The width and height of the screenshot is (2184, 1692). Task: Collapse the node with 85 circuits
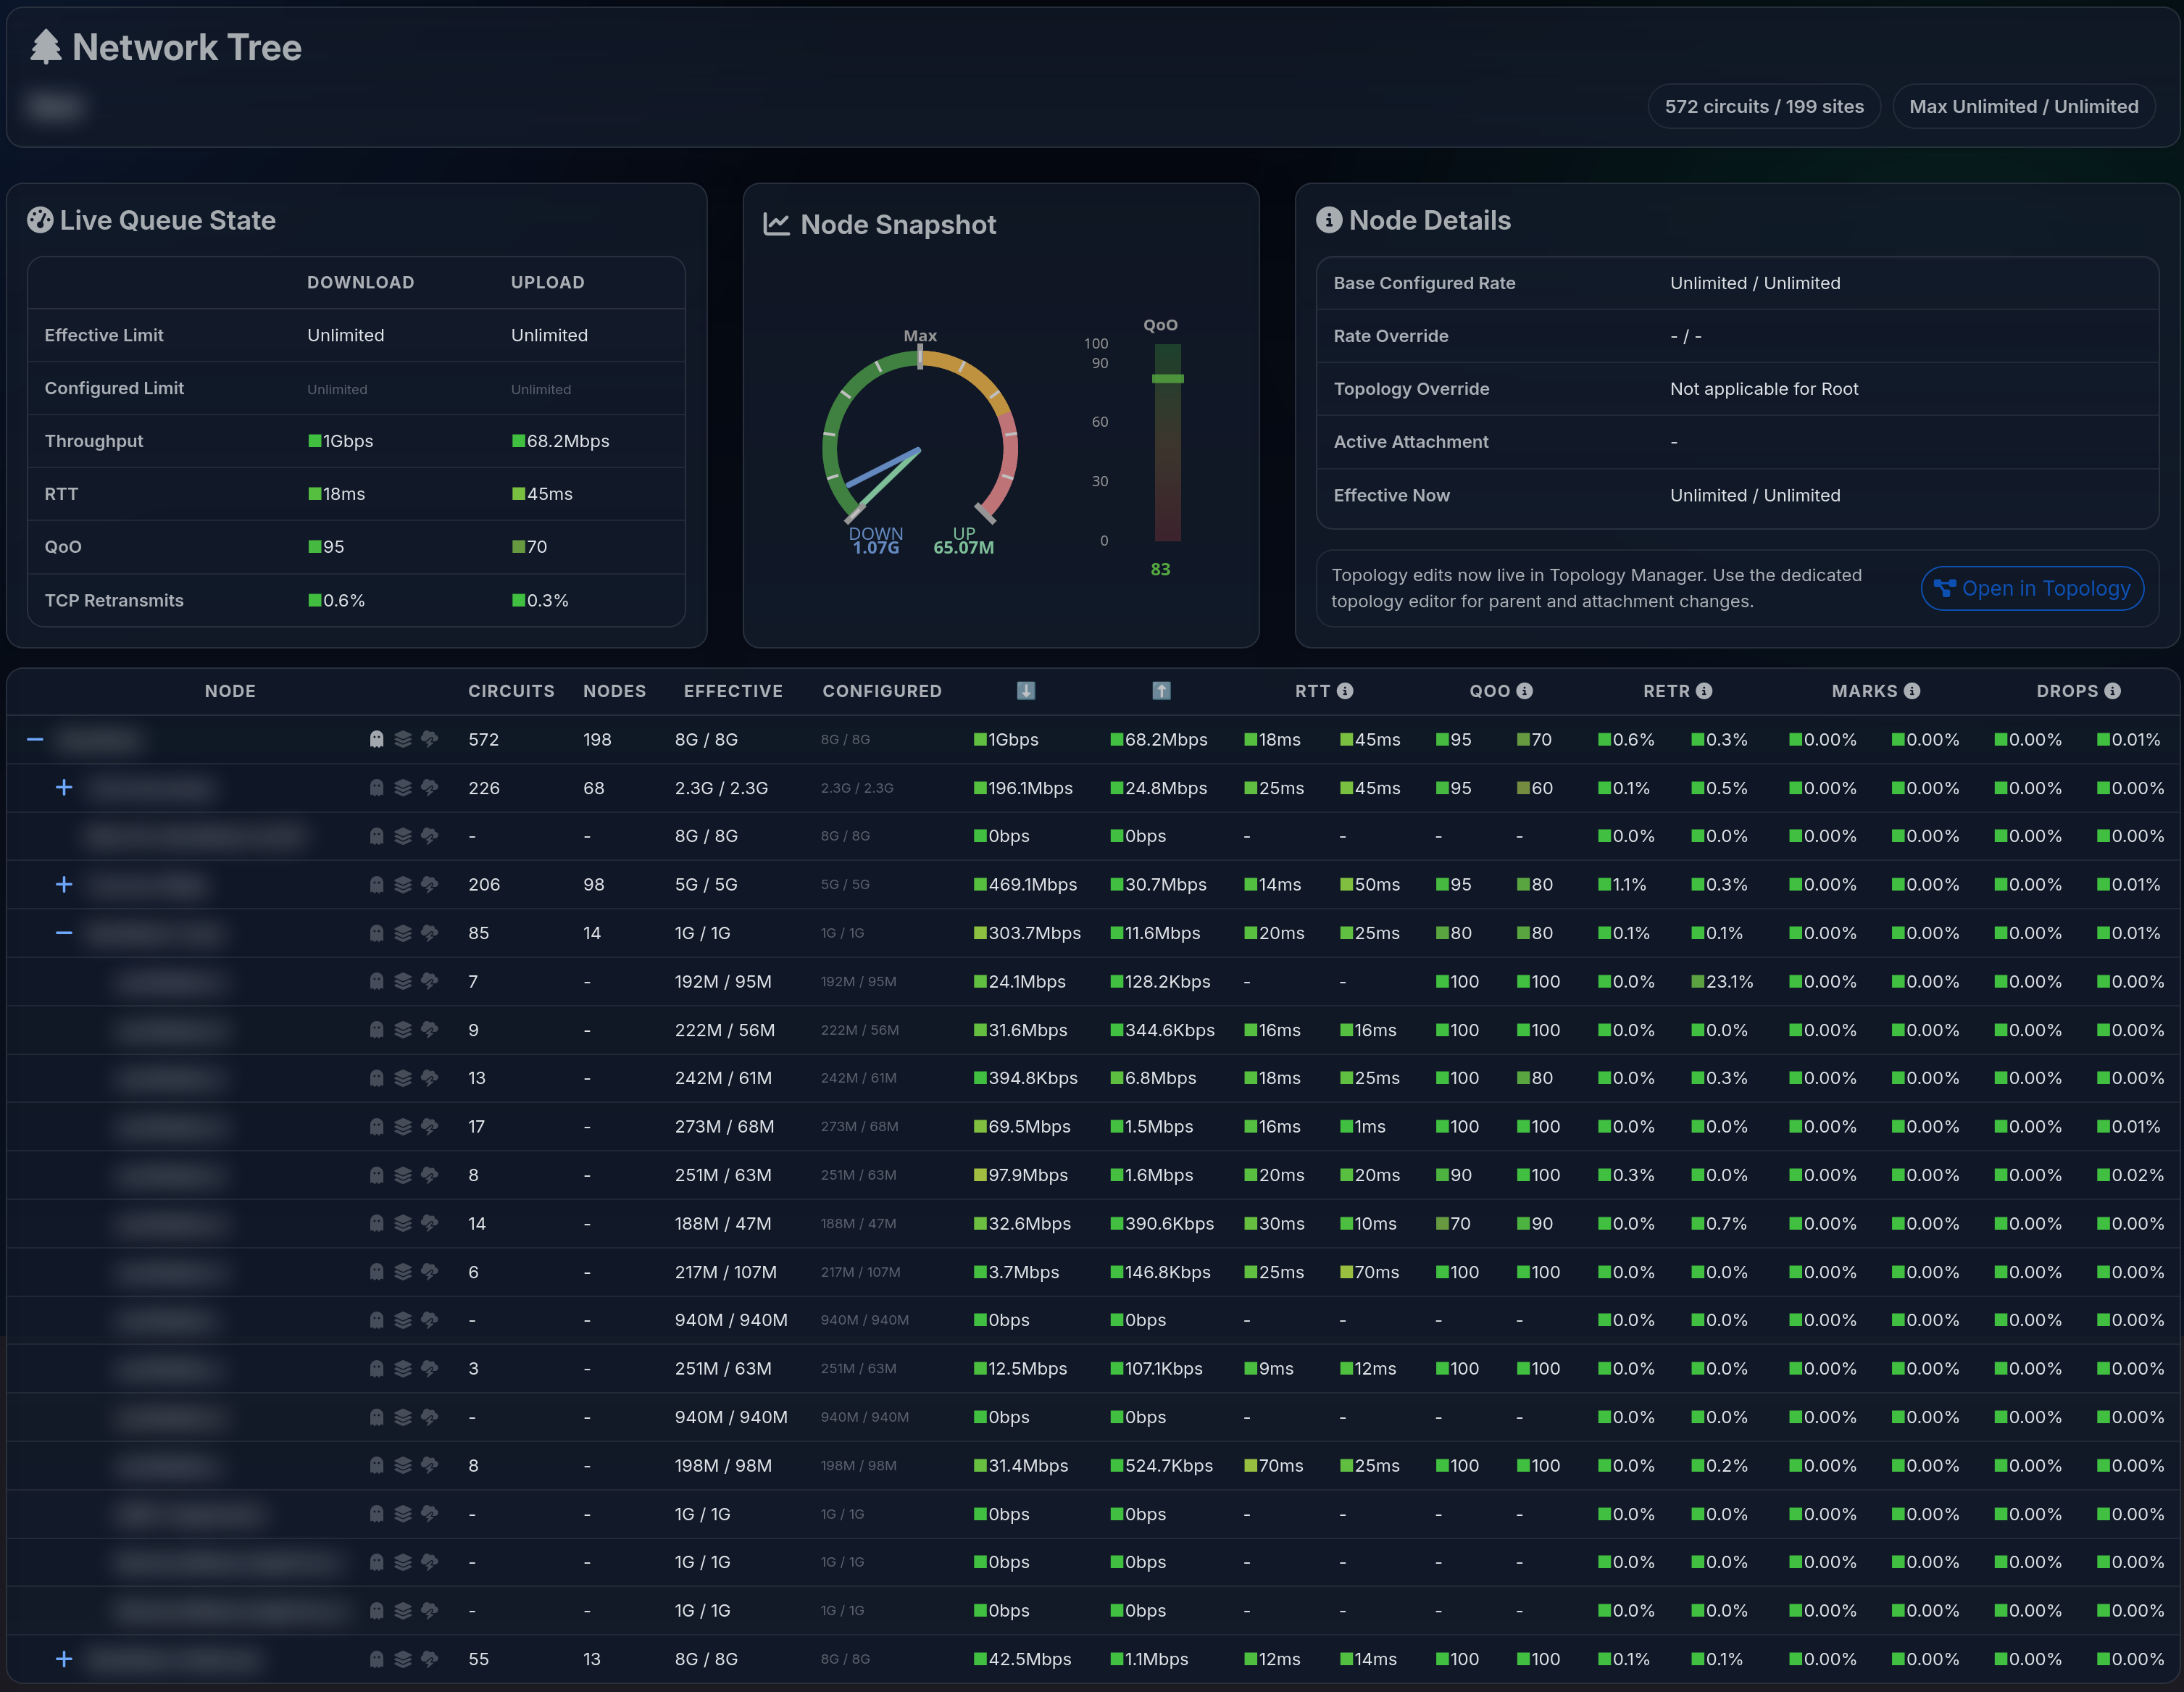pos(64,933)
